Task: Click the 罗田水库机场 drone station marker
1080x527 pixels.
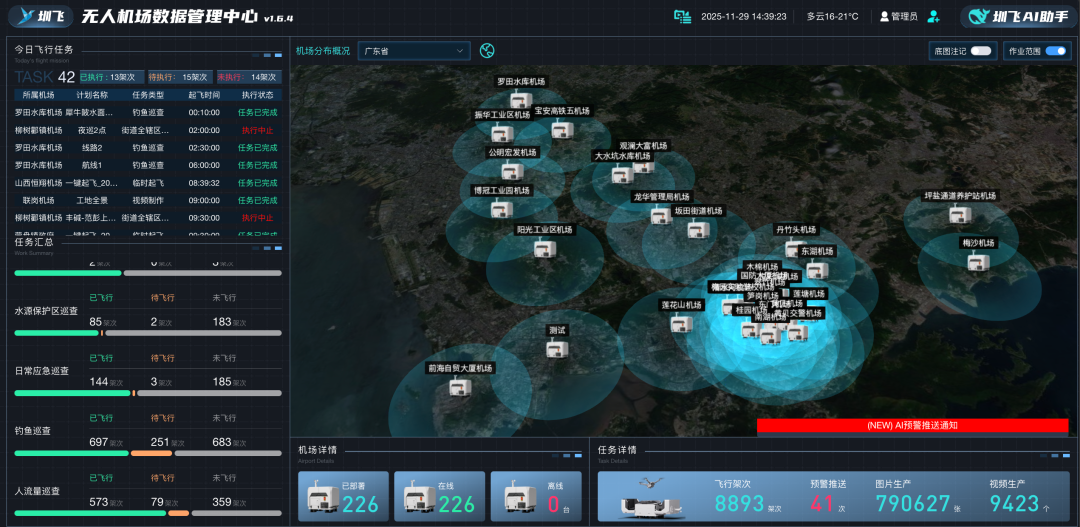Action: click(x=520, y=99)
